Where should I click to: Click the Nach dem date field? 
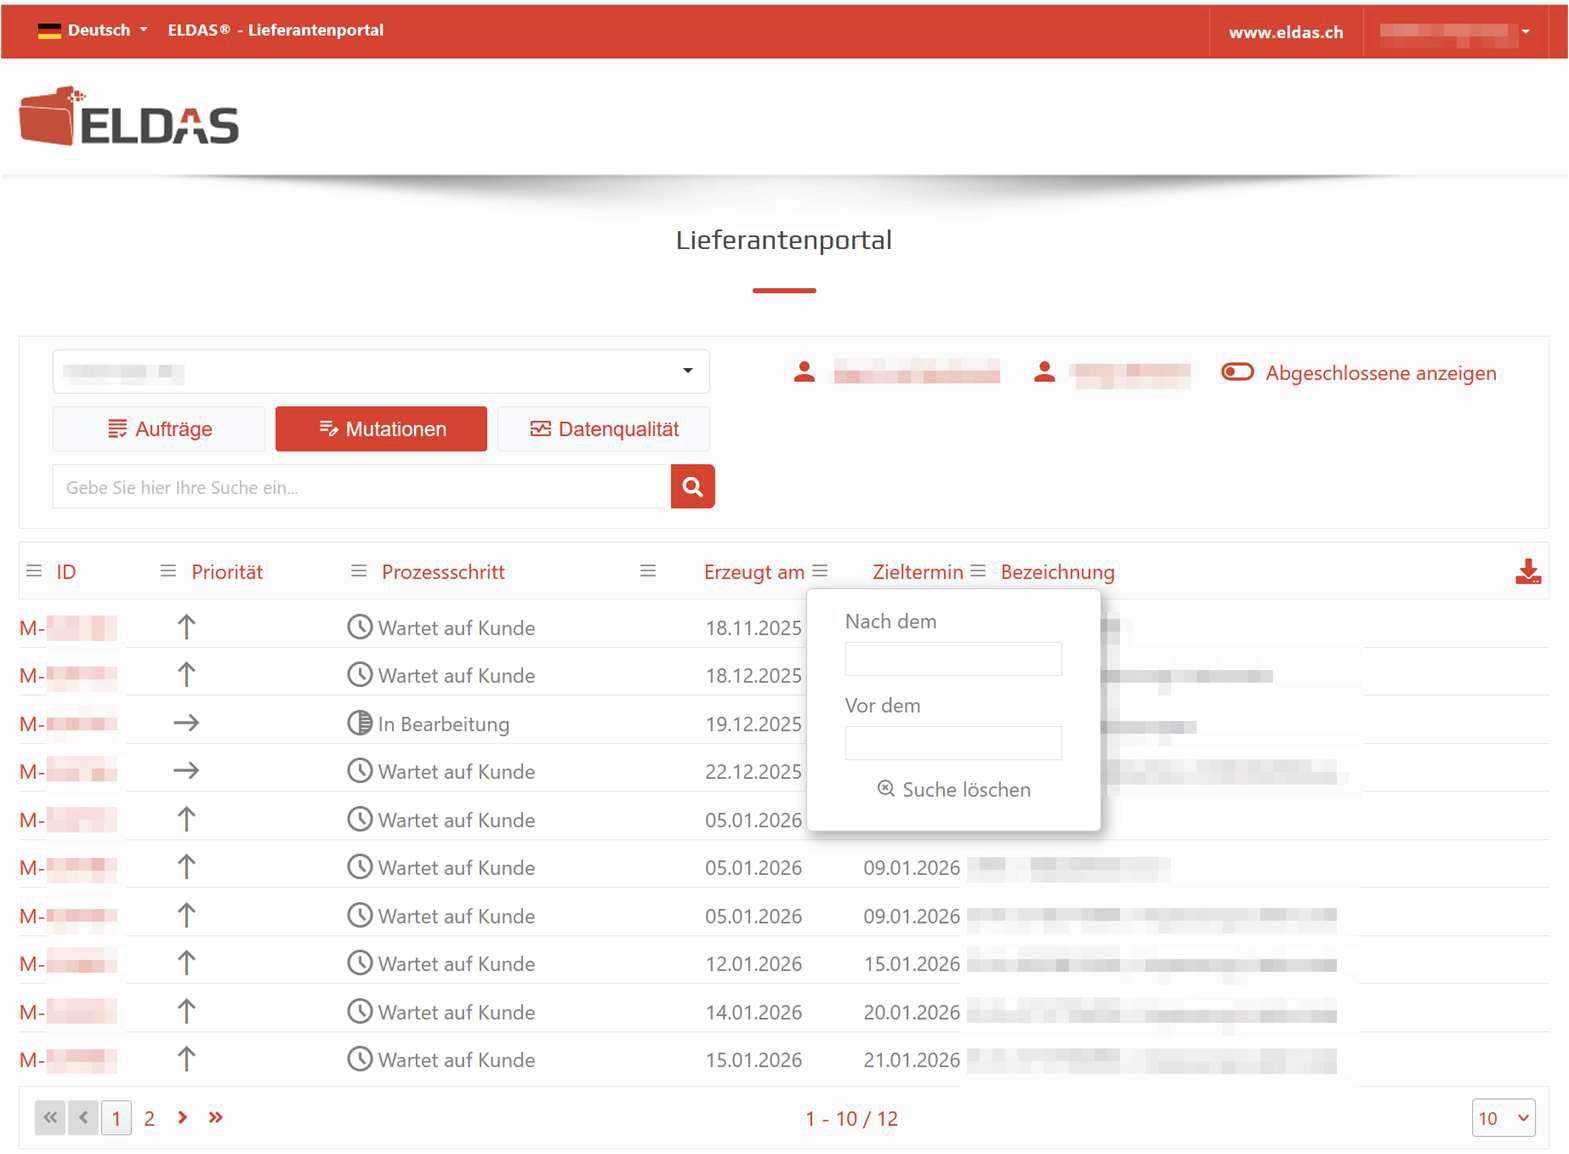click(953, 659)
